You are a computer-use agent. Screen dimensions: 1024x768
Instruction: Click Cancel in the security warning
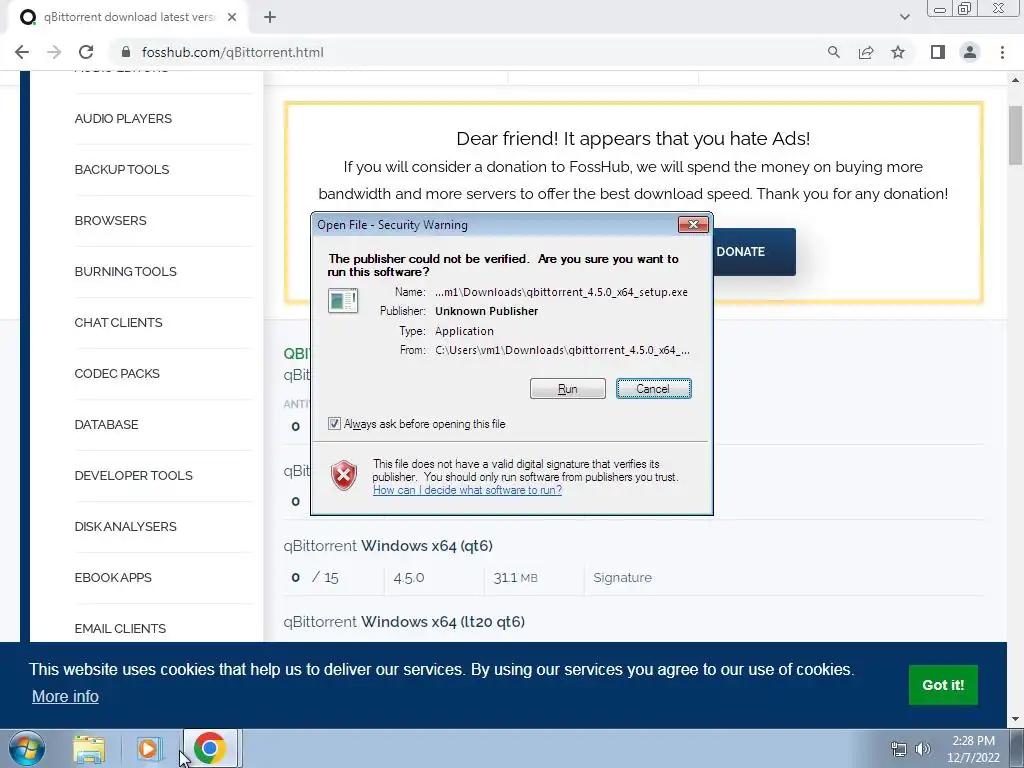tap(654, 389)
